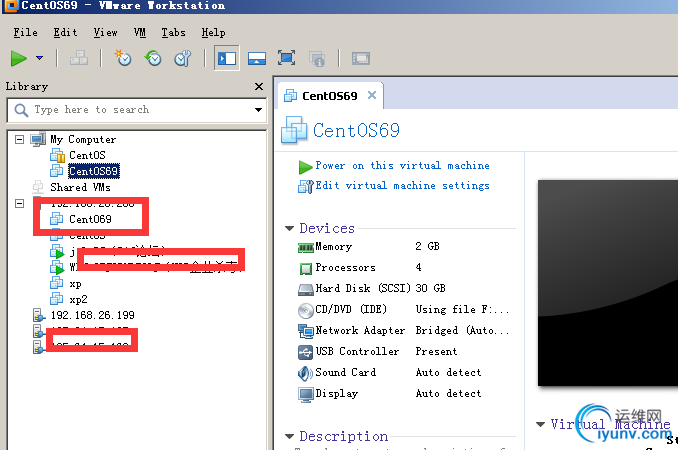The height and width of the screenshot is (450, 678).
Task: Open the Tabs menu
Action: 173,32
